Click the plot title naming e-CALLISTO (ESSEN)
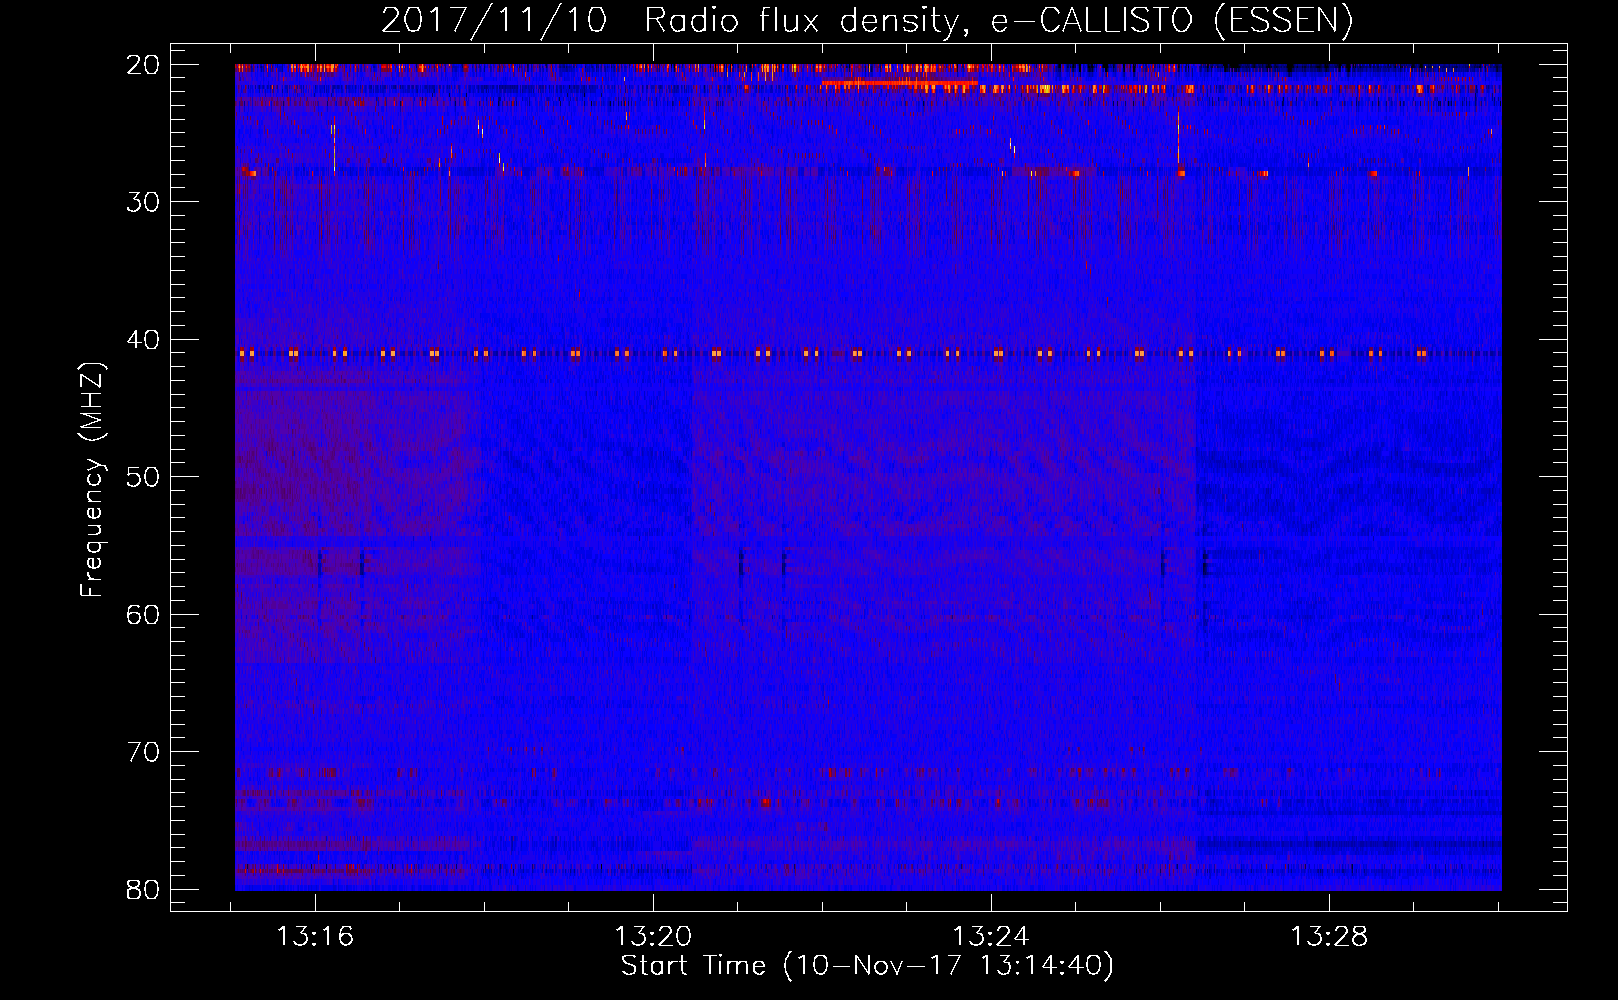Viewport: 1618px width, 1000px height. point(867,20)
